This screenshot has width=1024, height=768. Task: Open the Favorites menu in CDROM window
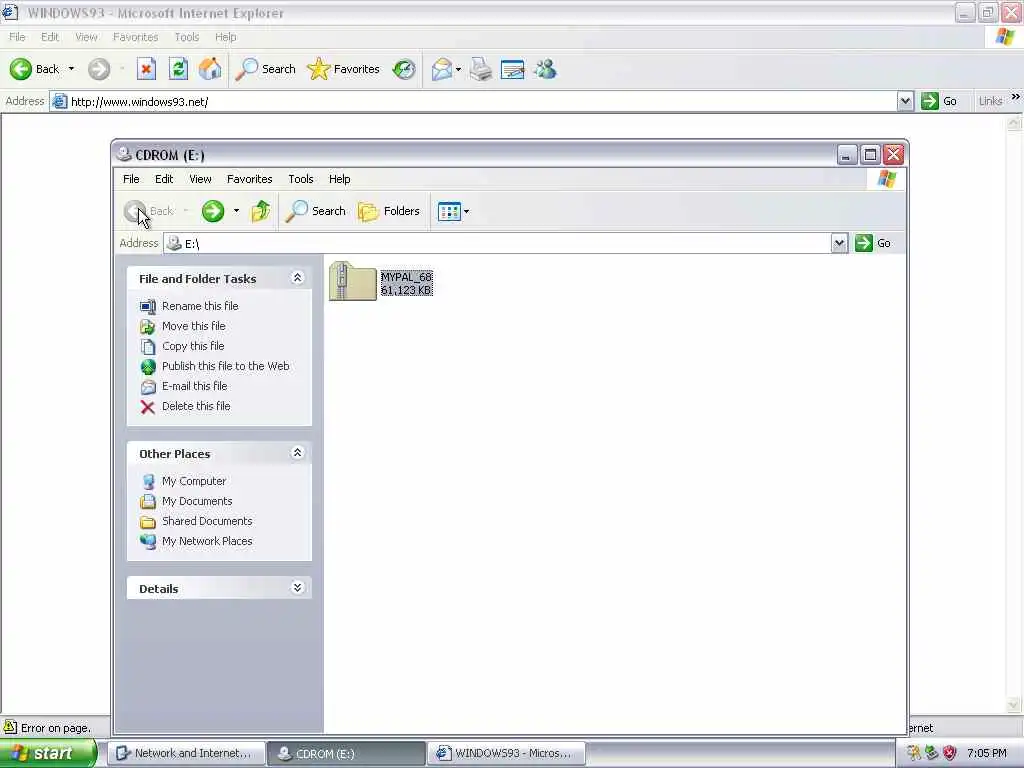tap(249, 179)
